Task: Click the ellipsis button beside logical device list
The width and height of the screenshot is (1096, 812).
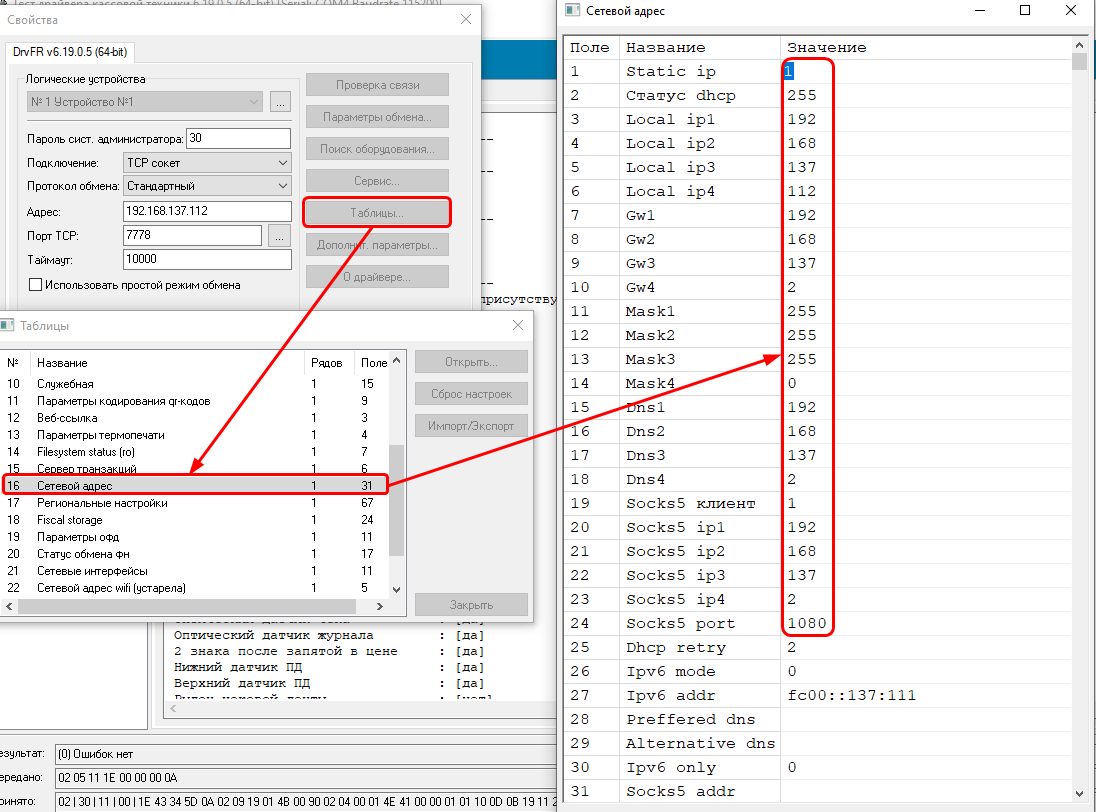Action: (279, 102)
